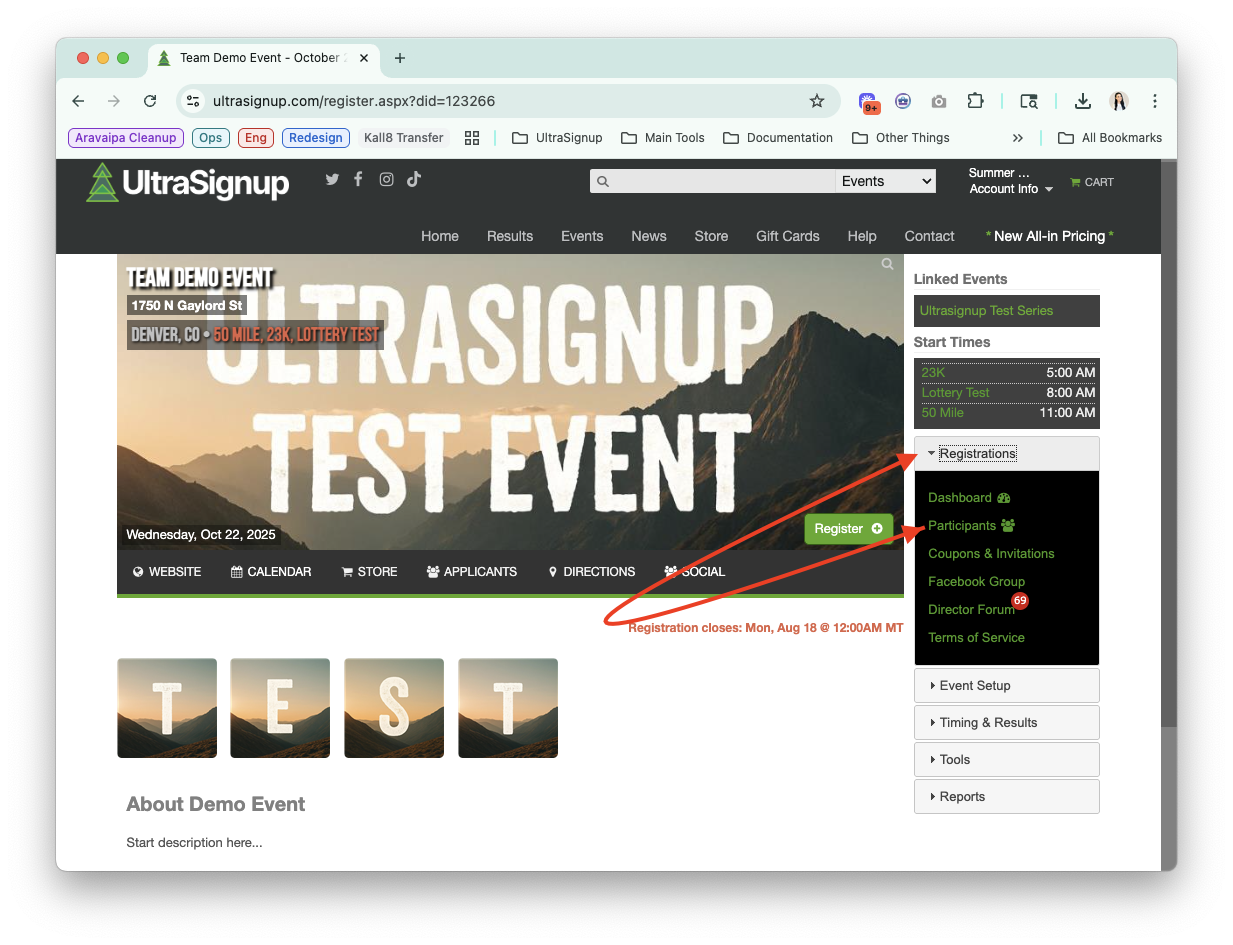The image size is (1233, 945).
Task: Click Chrome back arrow
Action: click(x=78, y=101)
